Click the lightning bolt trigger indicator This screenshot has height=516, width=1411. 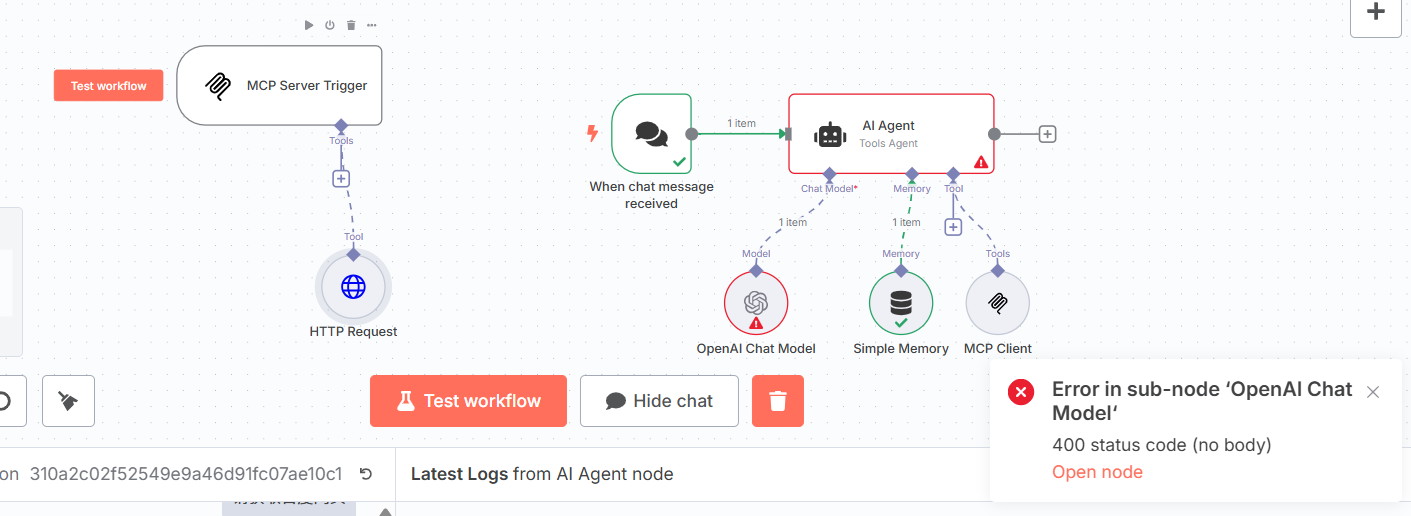[x=592, y=133]
